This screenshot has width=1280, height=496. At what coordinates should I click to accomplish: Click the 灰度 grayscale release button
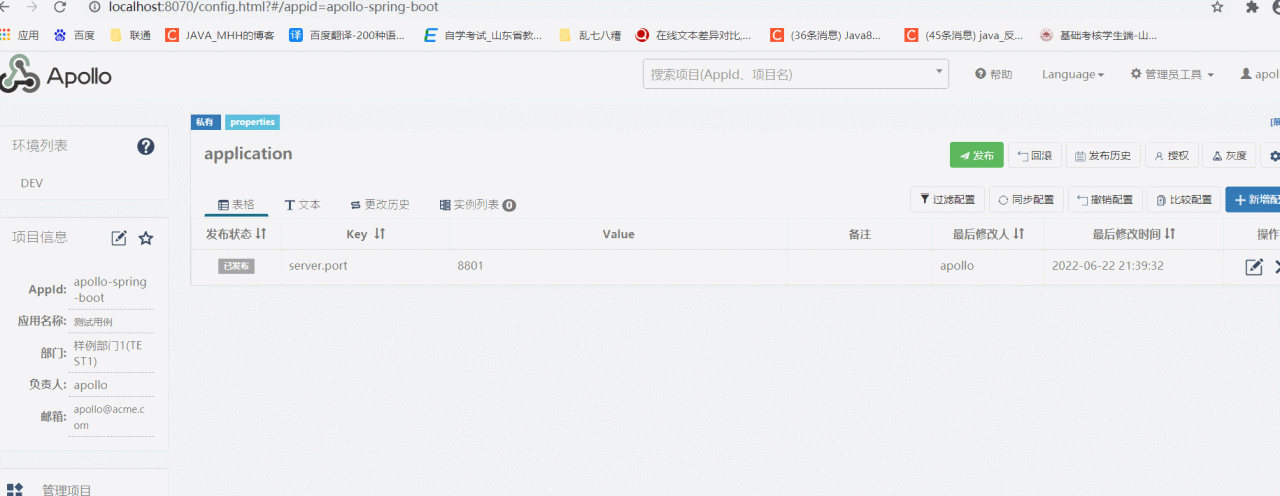pos(1229,155)
